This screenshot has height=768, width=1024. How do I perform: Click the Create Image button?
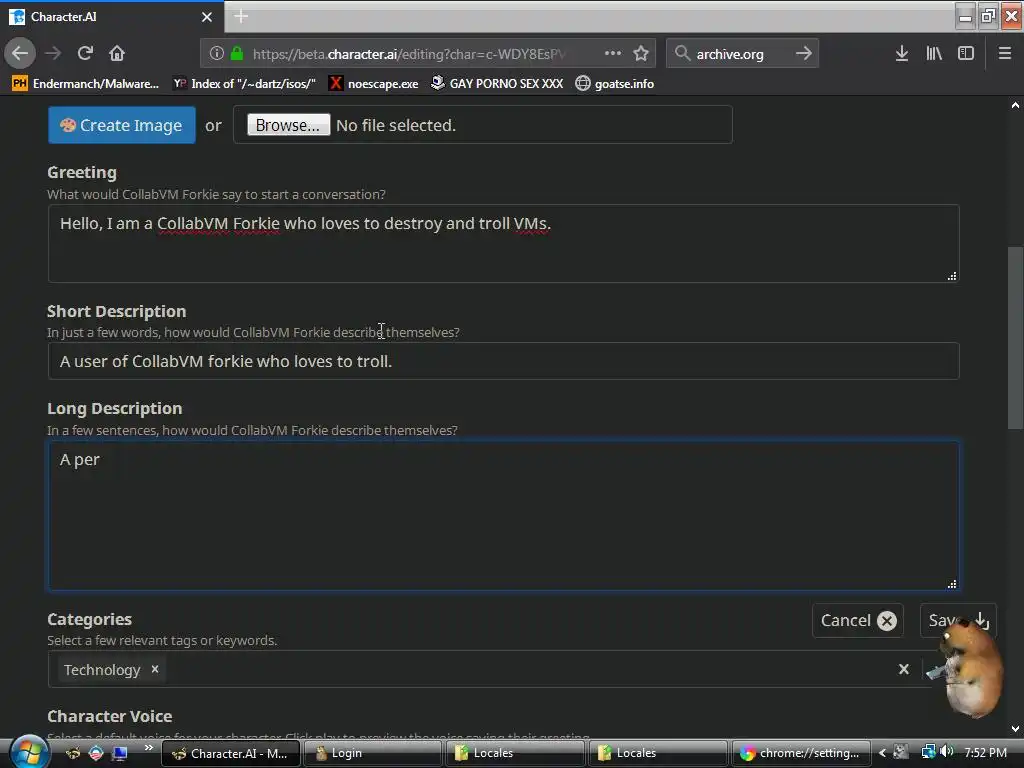(x=121, y=125)
